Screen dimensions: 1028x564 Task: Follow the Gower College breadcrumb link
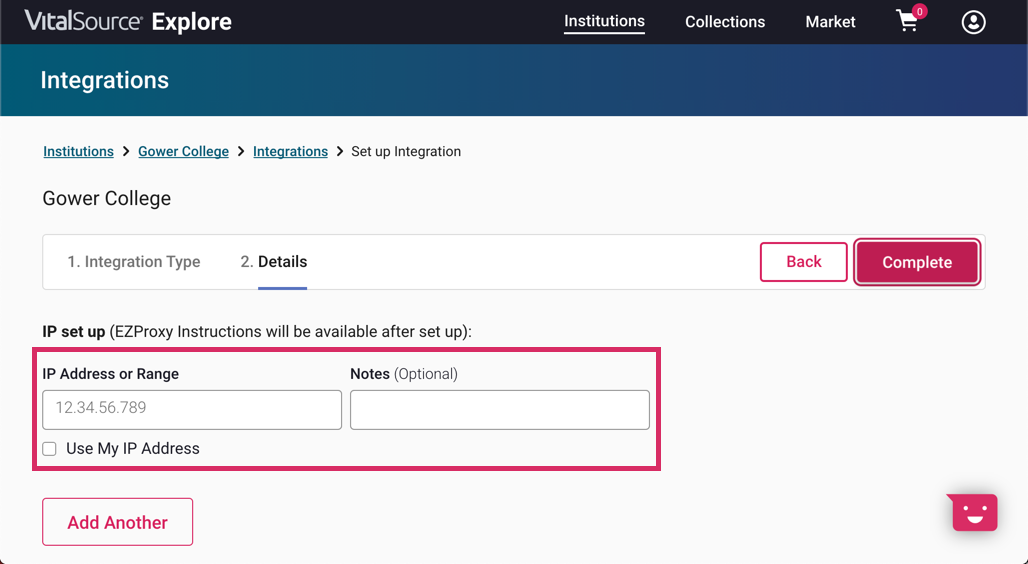[183, 152]
